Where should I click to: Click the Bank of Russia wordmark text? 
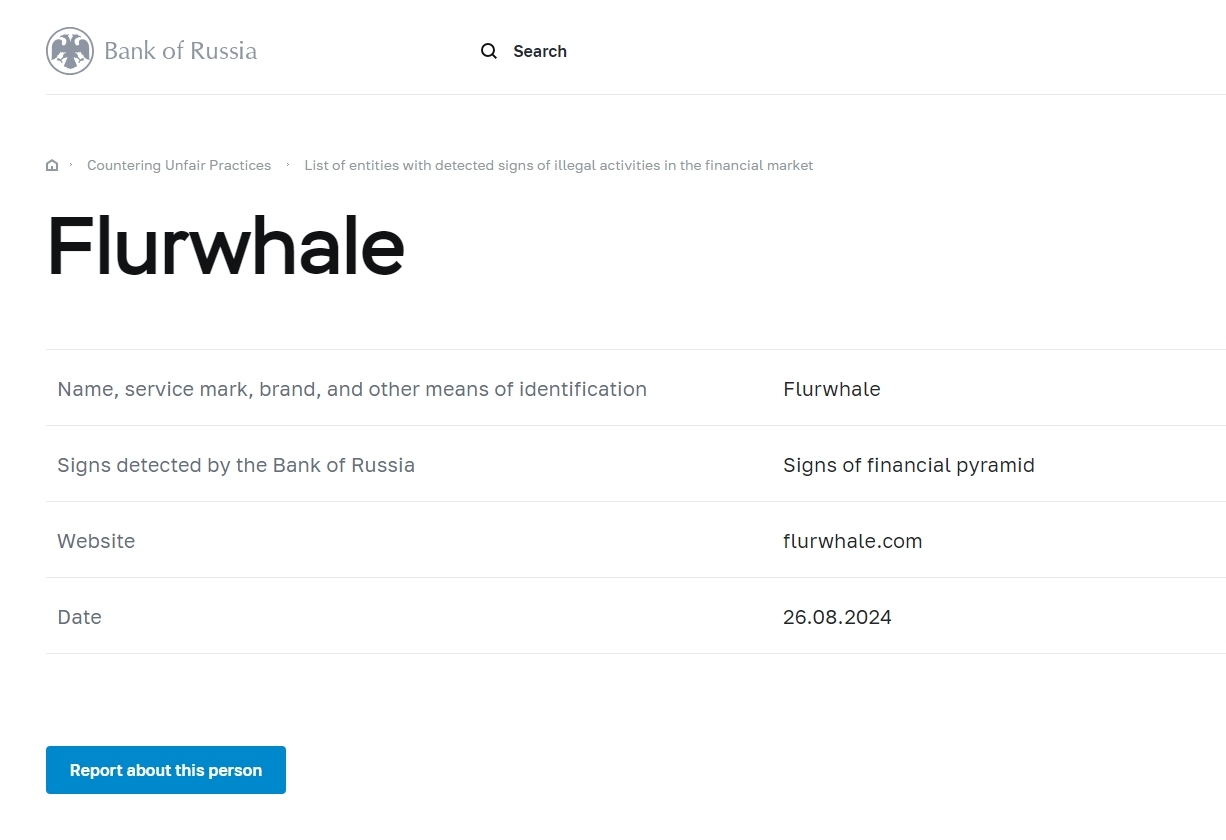point(180,51)
